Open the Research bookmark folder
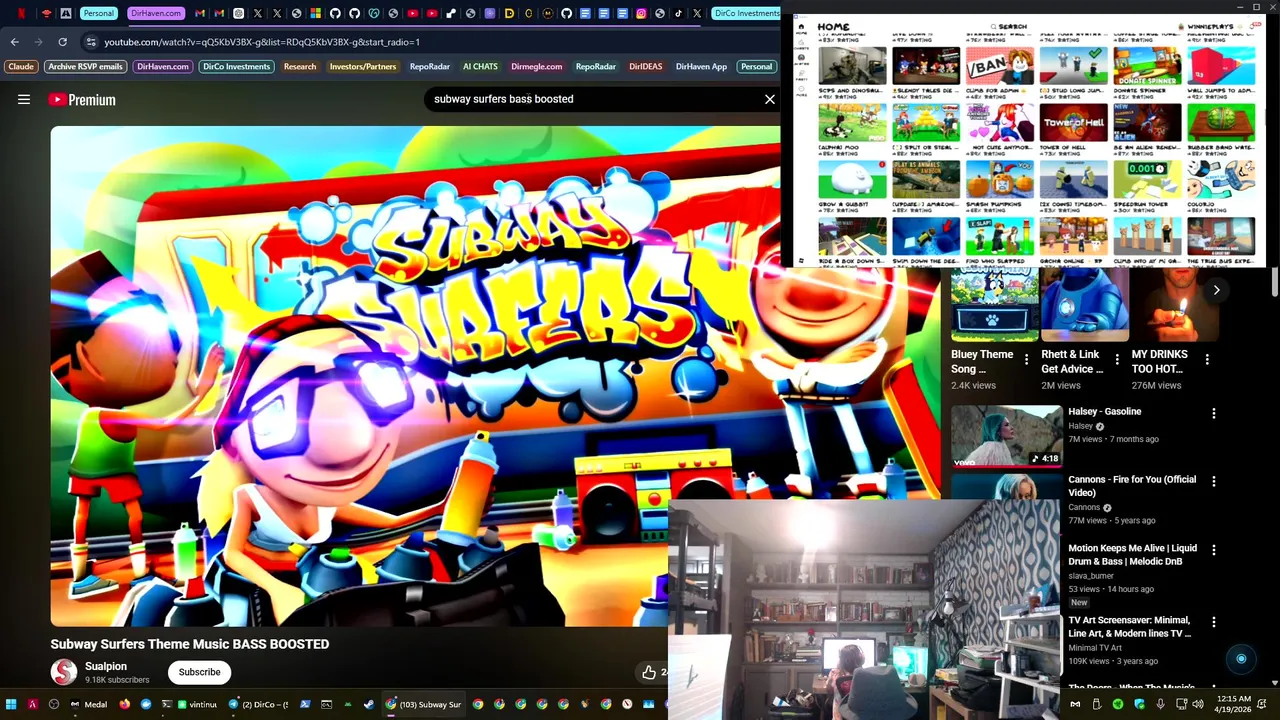Viewport: 1280px width, 720px height. click(x=300, y=66)
